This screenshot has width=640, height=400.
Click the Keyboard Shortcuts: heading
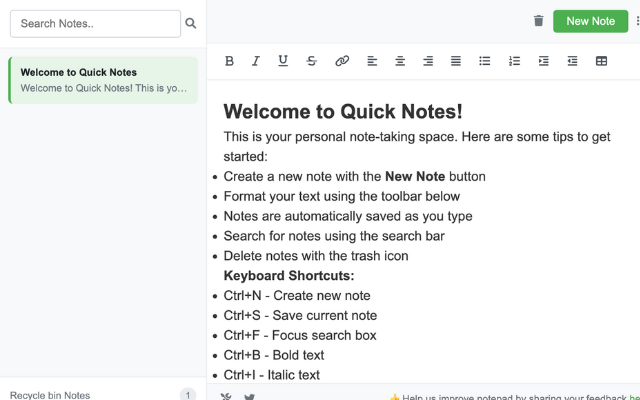[x=289, y=276]
